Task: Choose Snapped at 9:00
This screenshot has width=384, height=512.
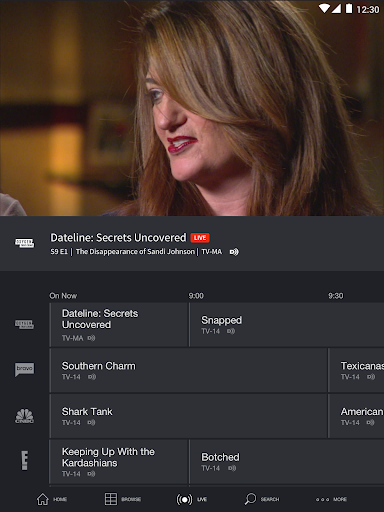Action: coord(287,325)
